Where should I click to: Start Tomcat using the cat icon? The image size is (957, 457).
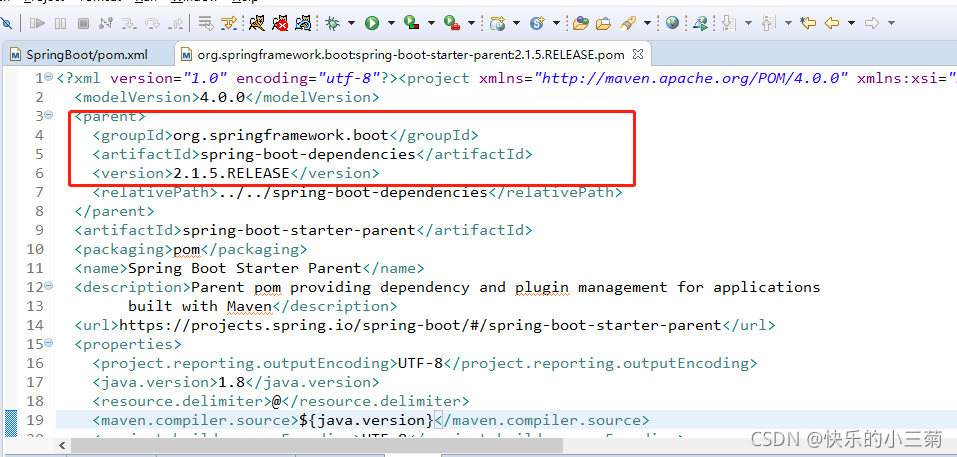257,23
